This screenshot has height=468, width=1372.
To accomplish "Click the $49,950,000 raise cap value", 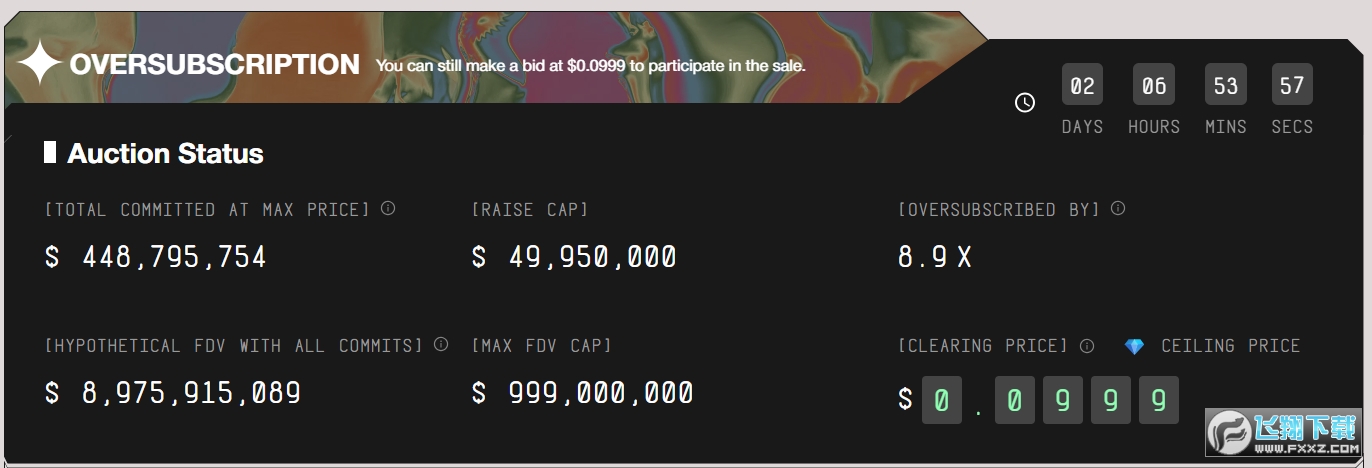I will (x=574, y=258).
